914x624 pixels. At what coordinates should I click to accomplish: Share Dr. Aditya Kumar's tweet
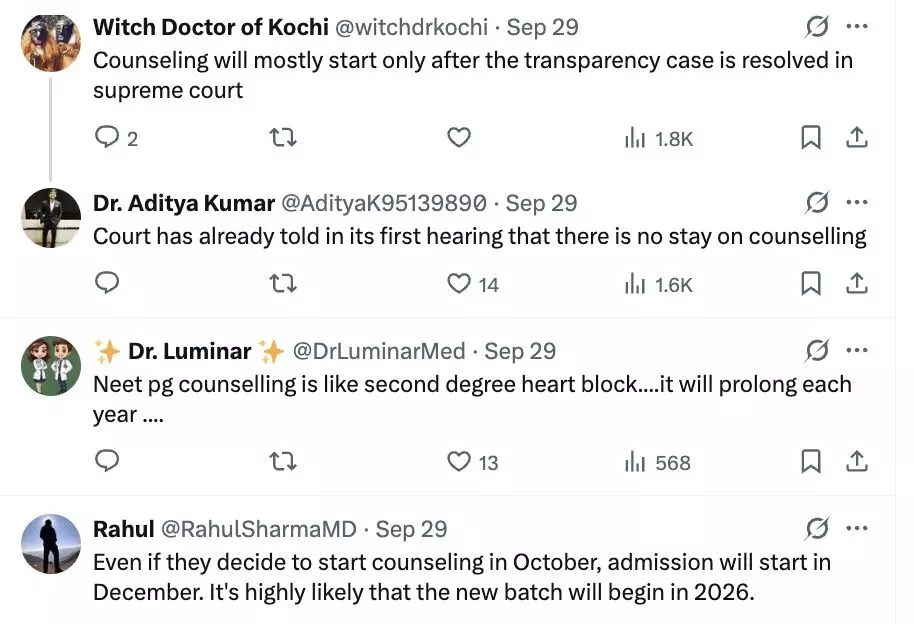point(857,284)
